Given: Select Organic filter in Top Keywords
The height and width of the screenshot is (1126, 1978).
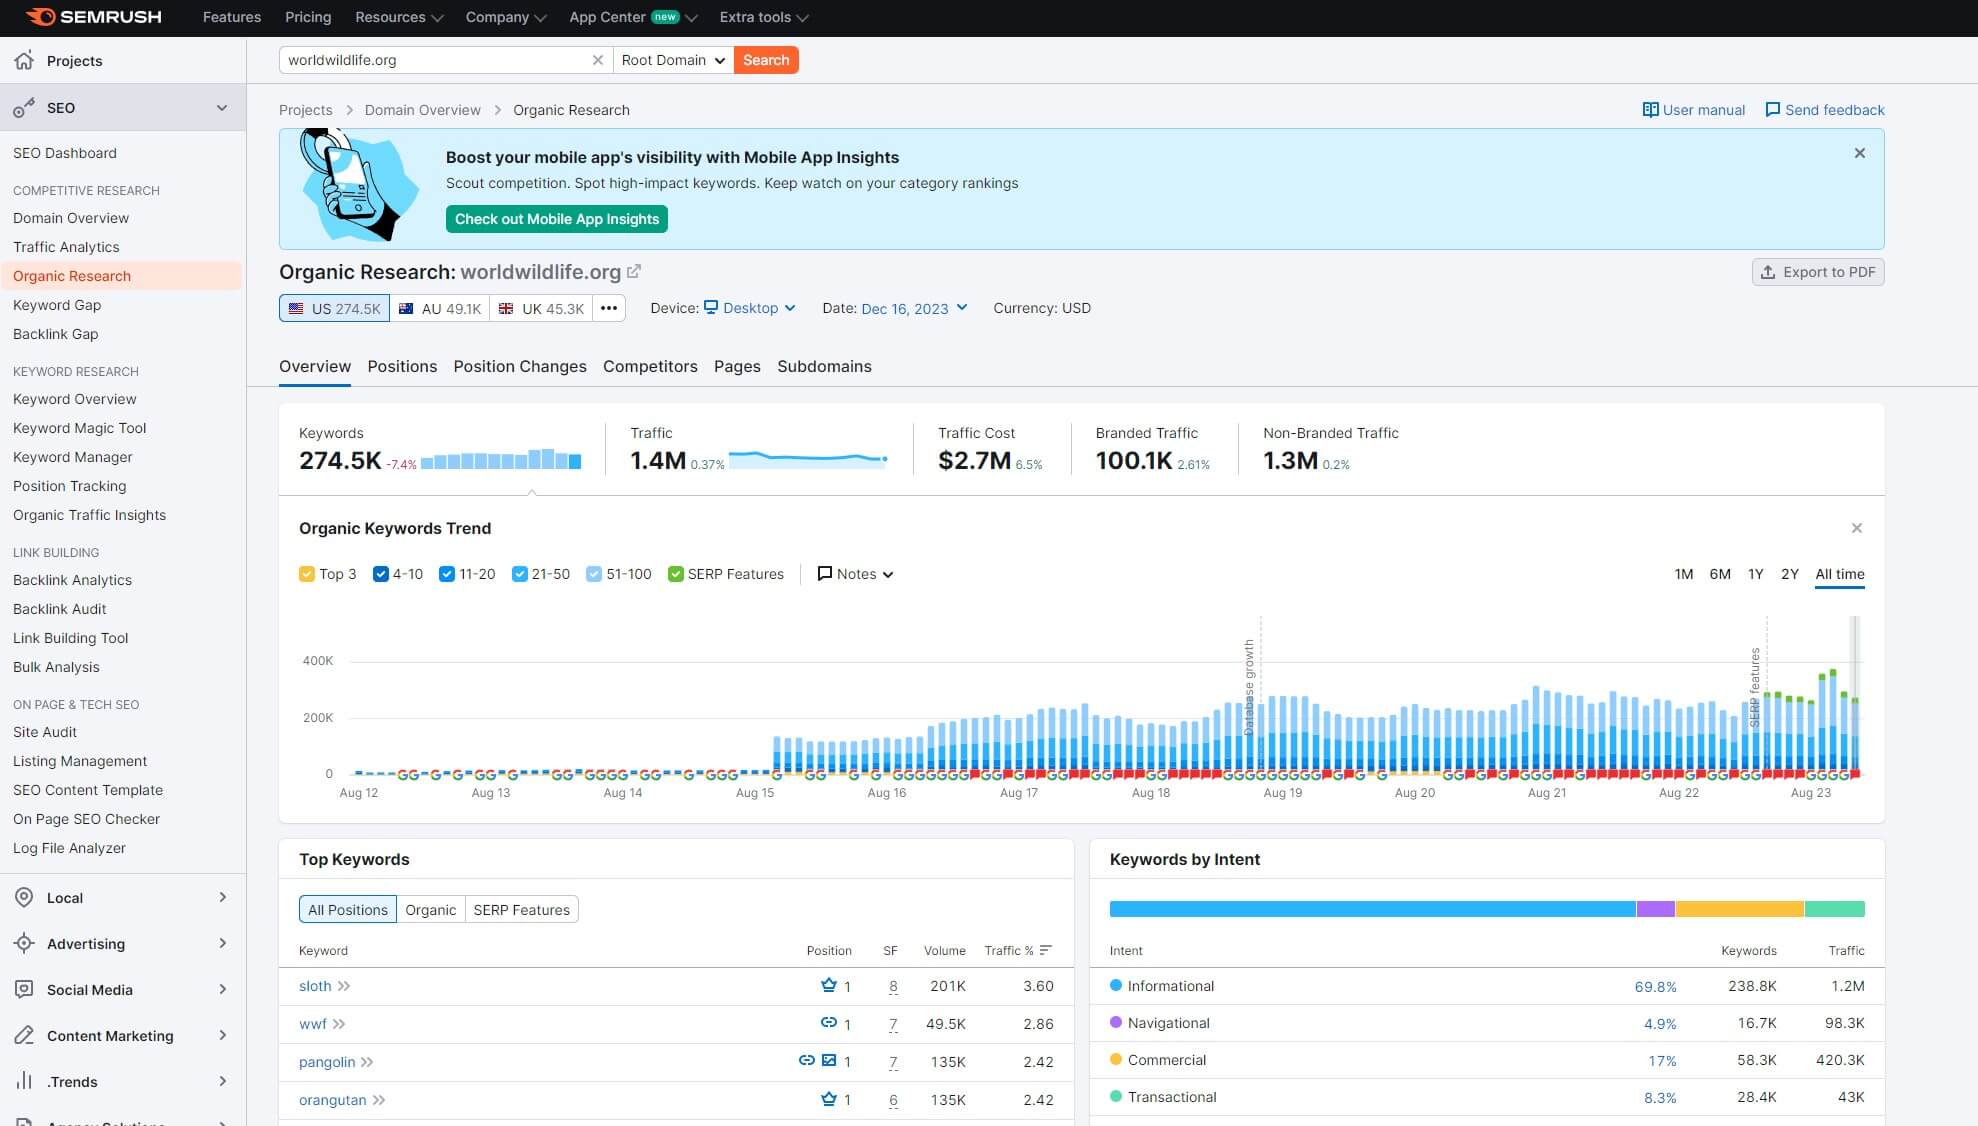Looking at the screenshot, I should pos(431,909).
